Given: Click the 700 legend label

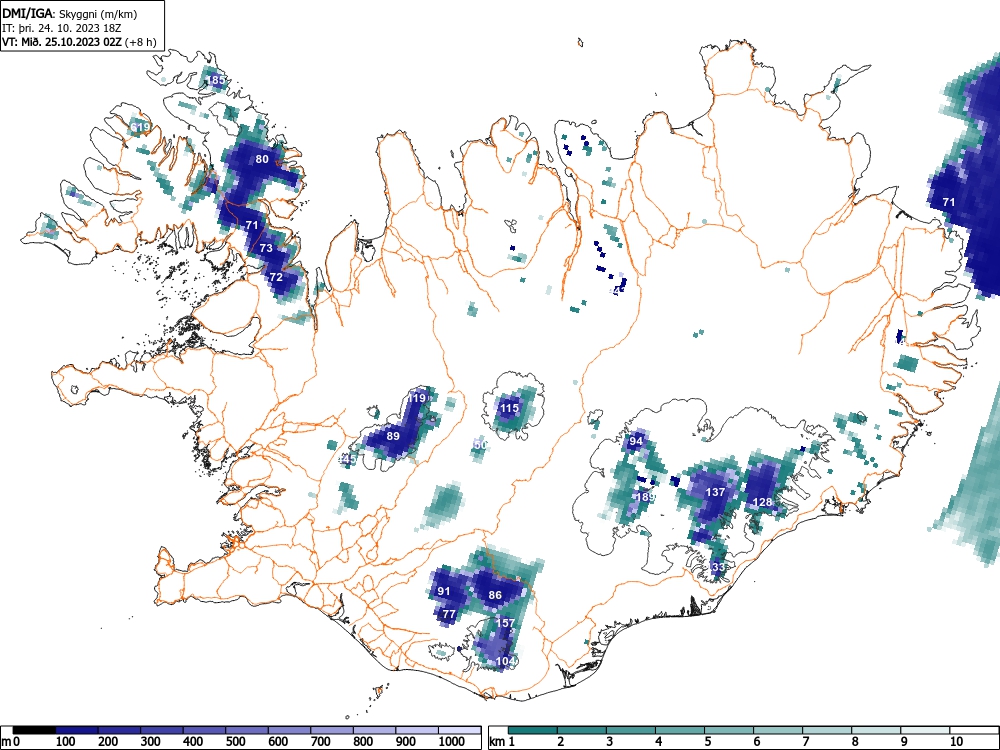Looking at the screenshot, I should click(x=321, y=742).
